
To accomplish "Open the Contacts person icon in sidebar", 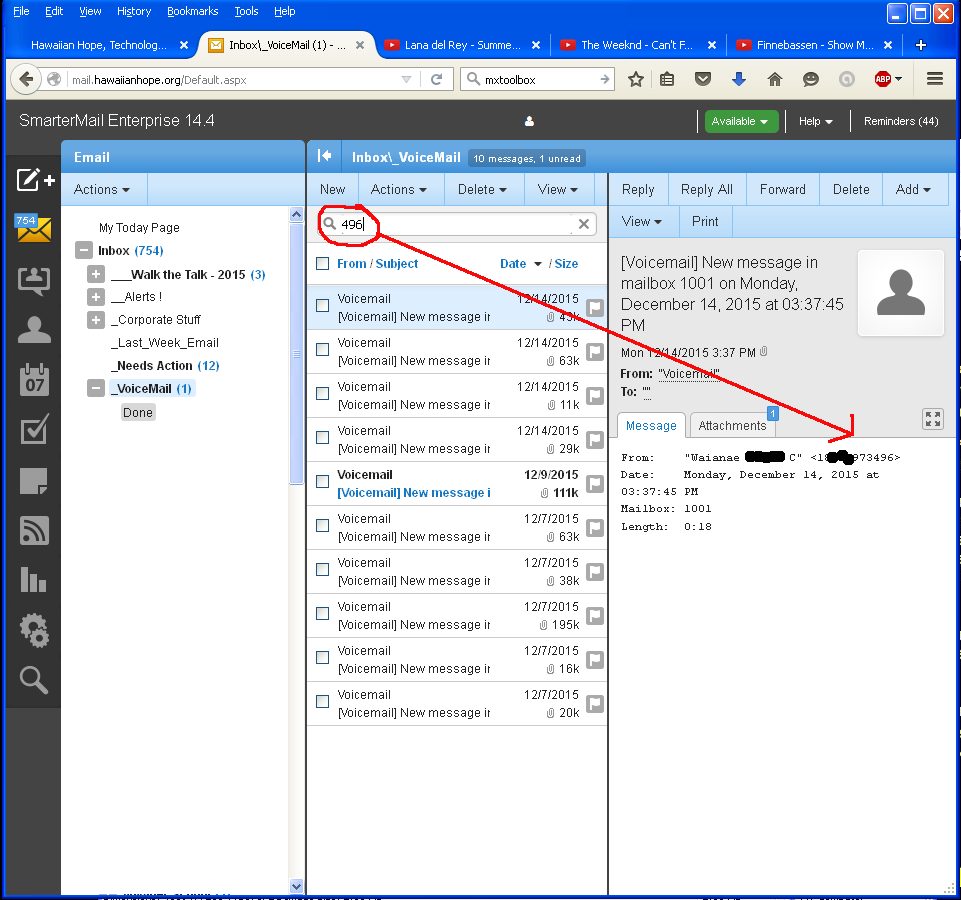I will pyautogui.click(x=34, y=330).
